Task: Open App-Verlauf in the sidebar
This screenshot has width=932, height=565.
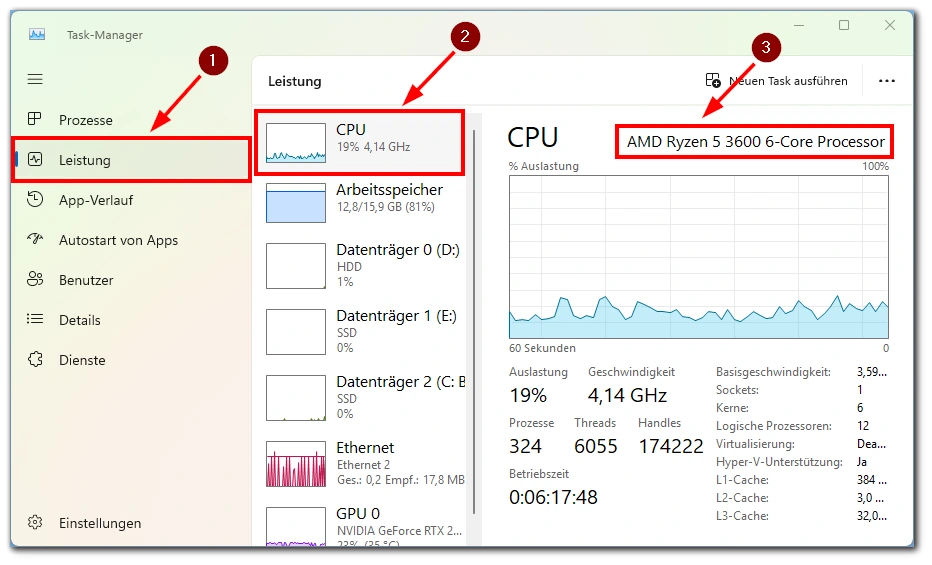Action: pos(132,200)
